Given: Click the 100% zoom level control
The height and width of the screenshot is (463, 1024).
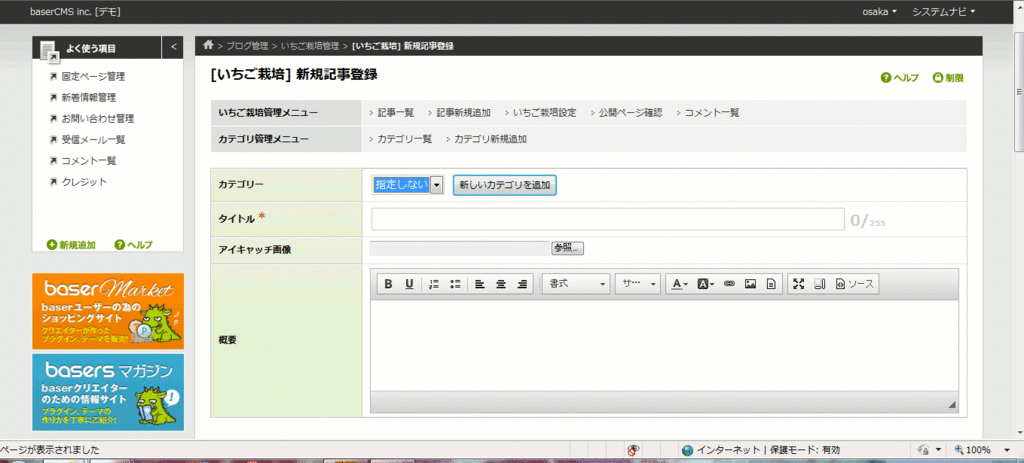Looking at the screenshot, I should pos(972,450).
